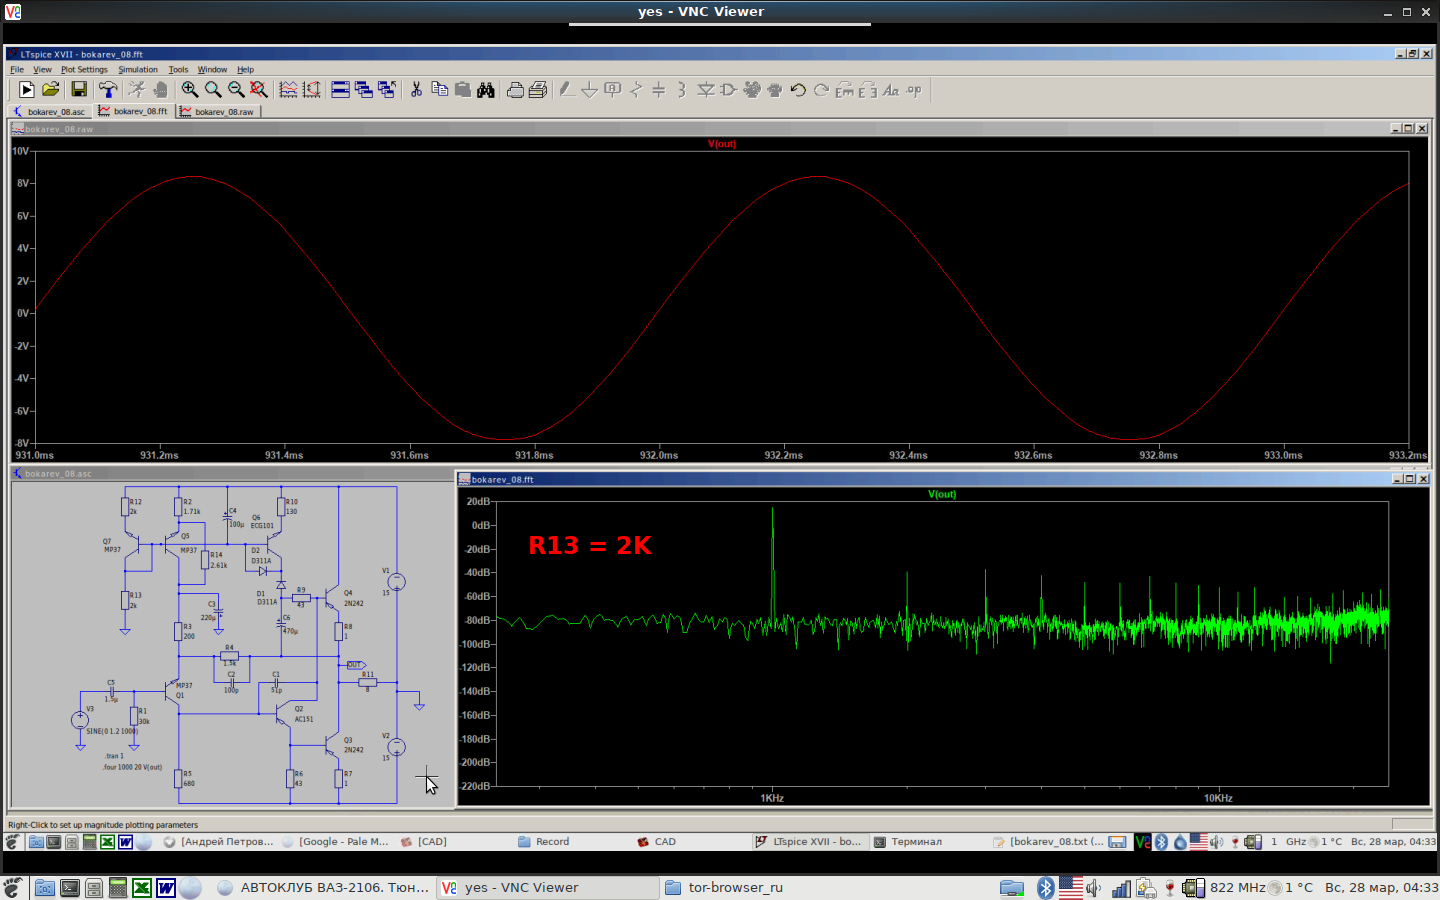Screen dimensions: 1440x900
Task: Open the Control Panel hammer icon
Action: tap(108, 90)
